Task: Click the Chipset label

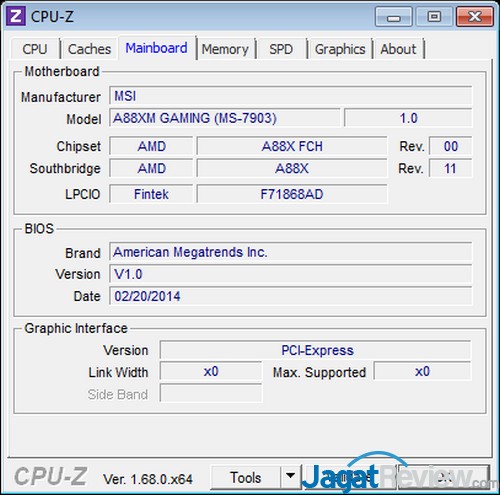Action: 79,146
